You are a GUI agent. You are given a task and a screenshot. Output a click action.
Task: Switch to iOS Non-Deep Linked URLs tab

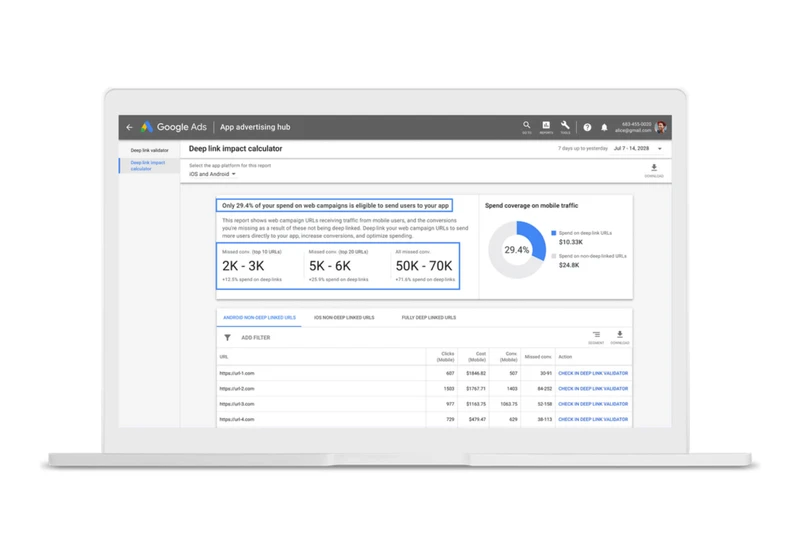(x=344, y=318)
